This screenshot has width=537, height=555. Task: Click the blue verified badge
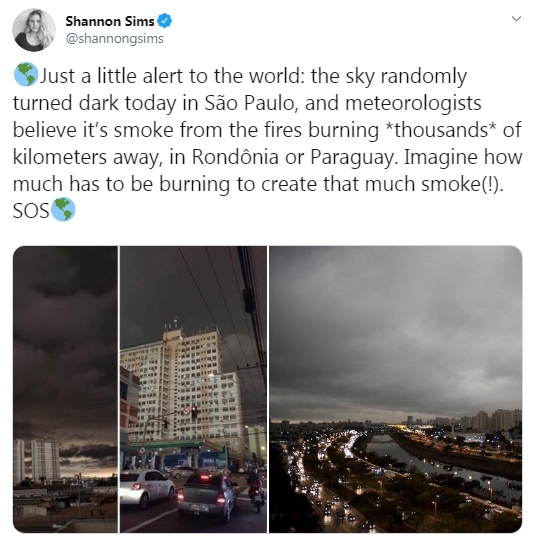tap(165, 21)
